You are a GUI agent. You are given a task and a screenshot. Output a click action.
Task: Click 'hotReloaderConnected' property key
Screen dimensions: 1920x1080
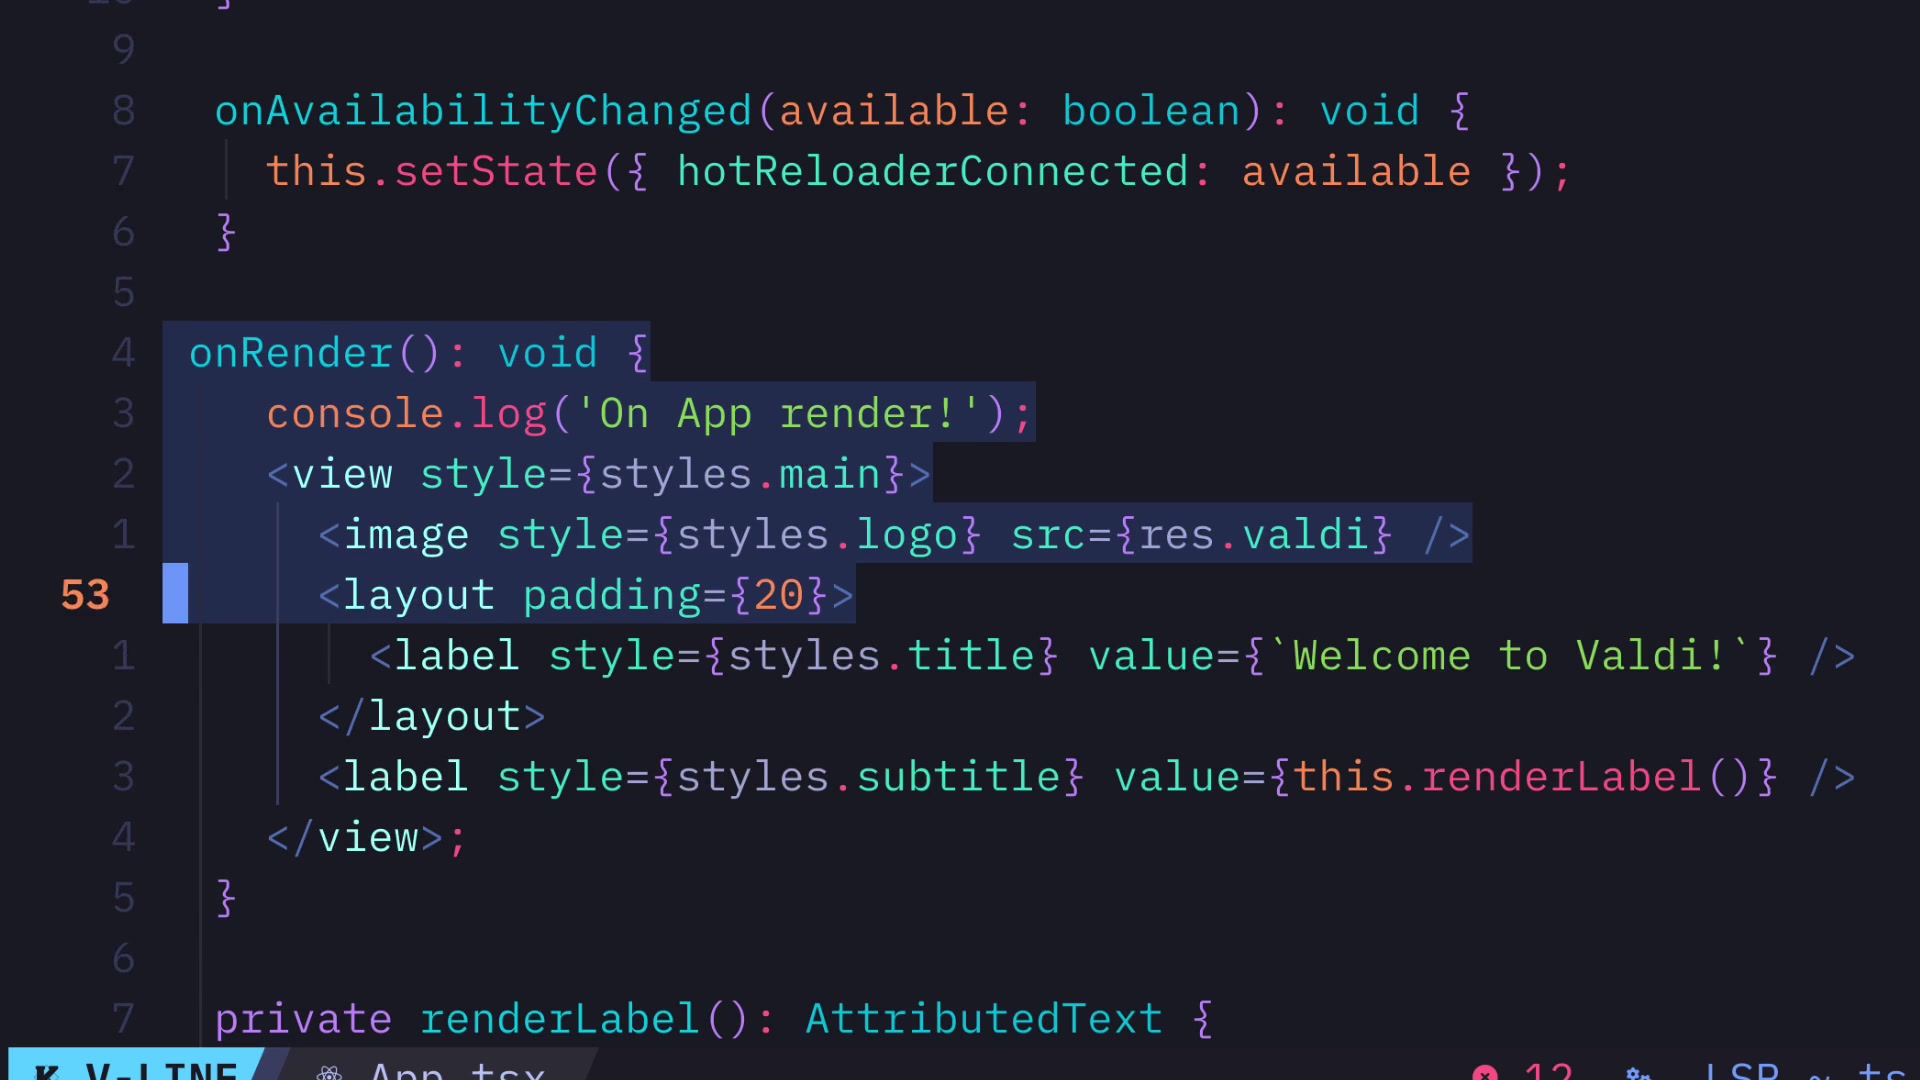point(932,171)
